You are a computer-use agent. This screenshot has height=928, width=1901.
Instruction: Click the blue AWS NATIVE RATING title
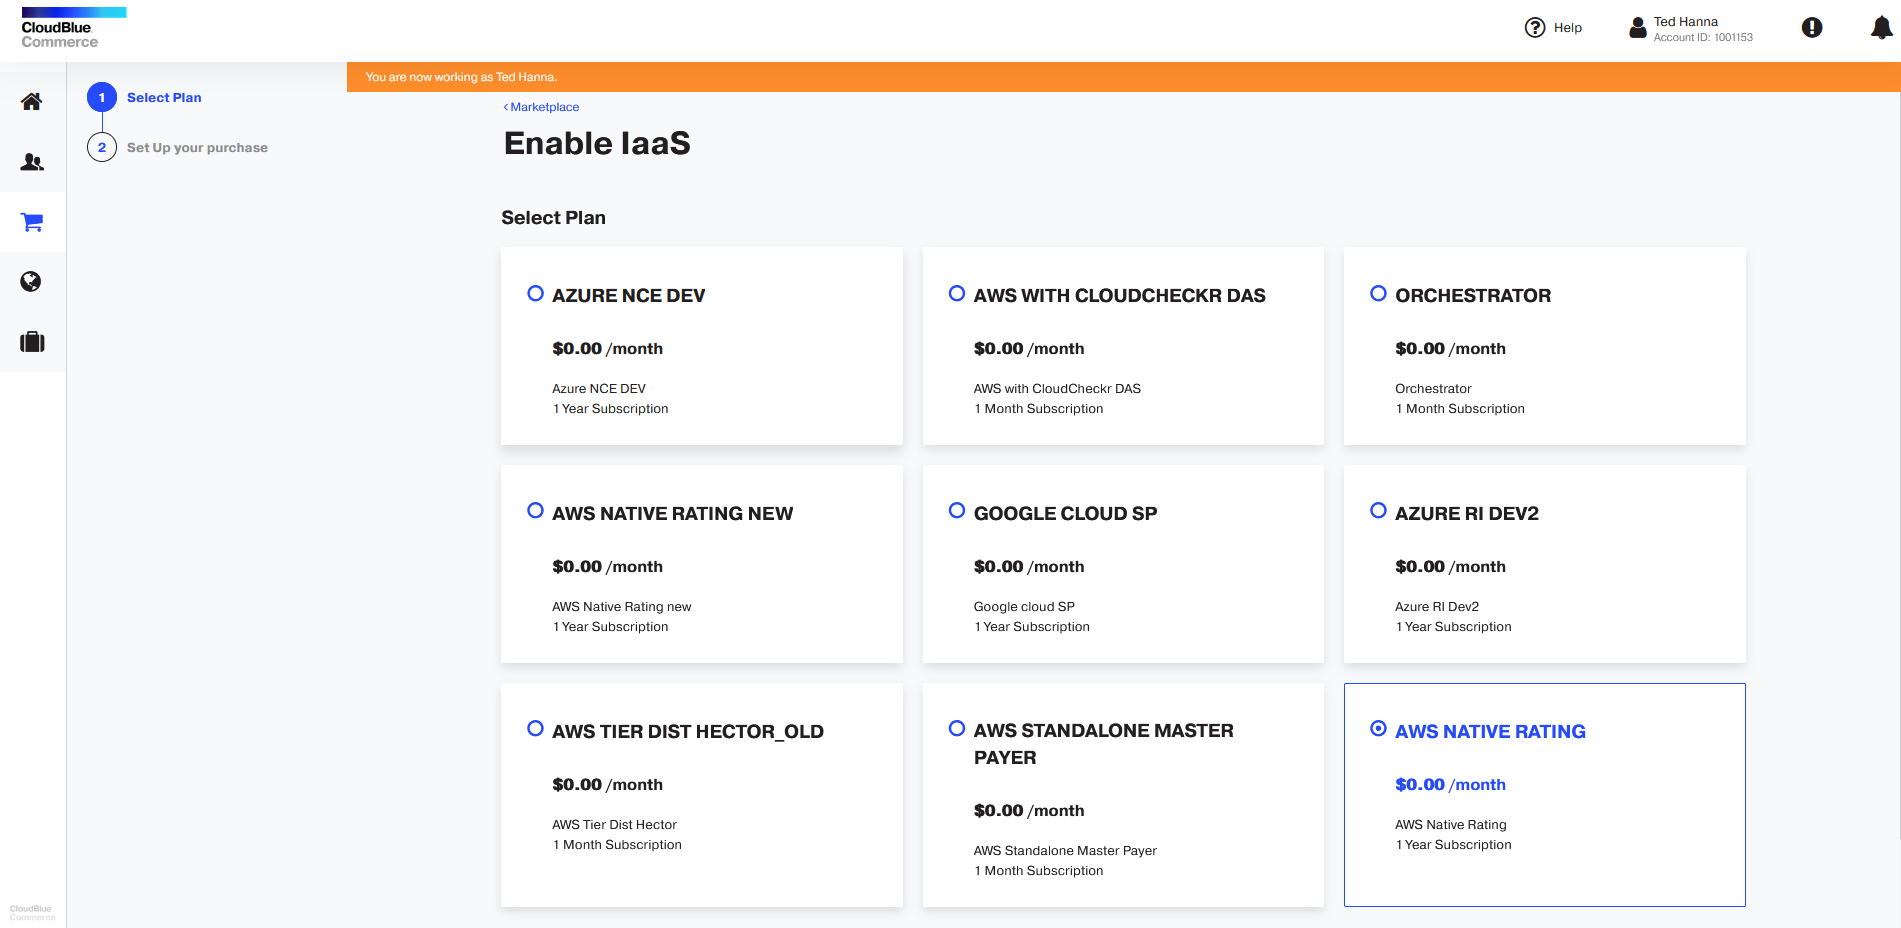(x=1490, y=732)
